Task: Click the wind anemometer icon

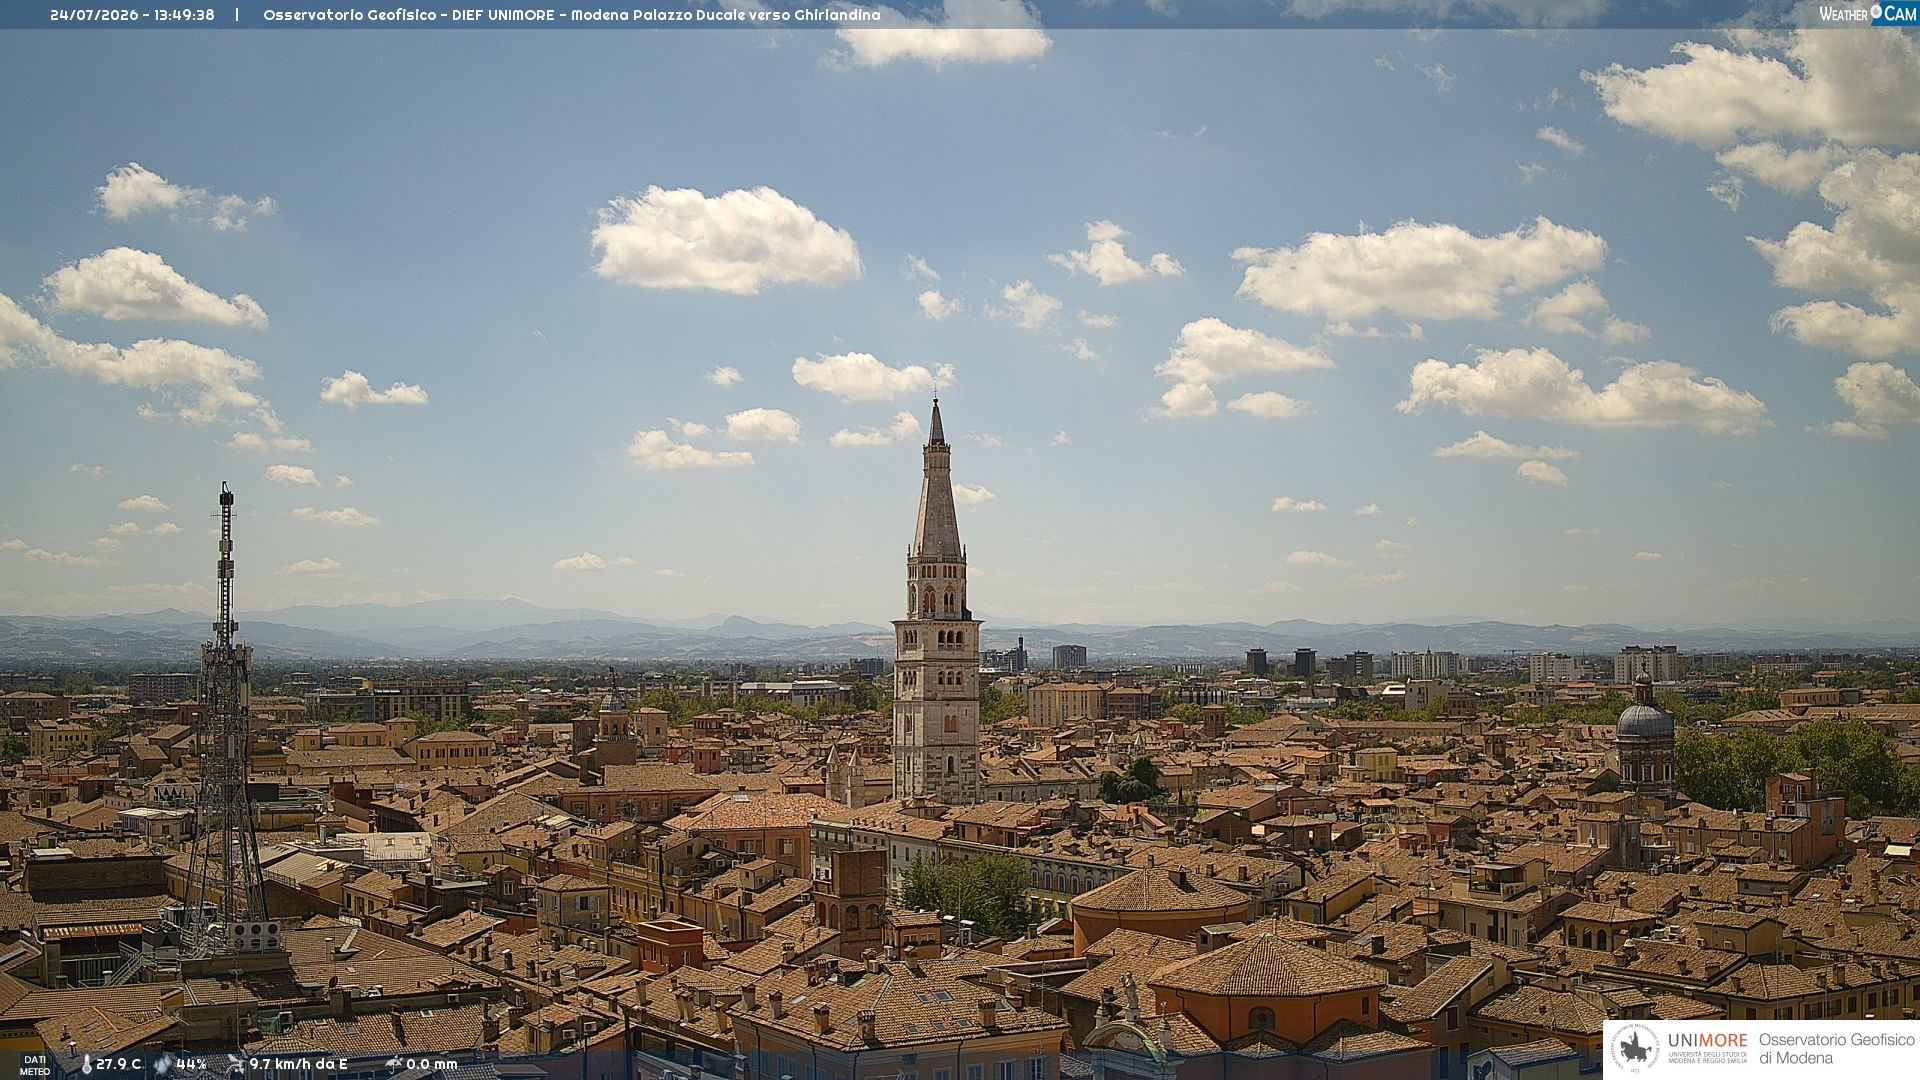Action: (236, 1065)
